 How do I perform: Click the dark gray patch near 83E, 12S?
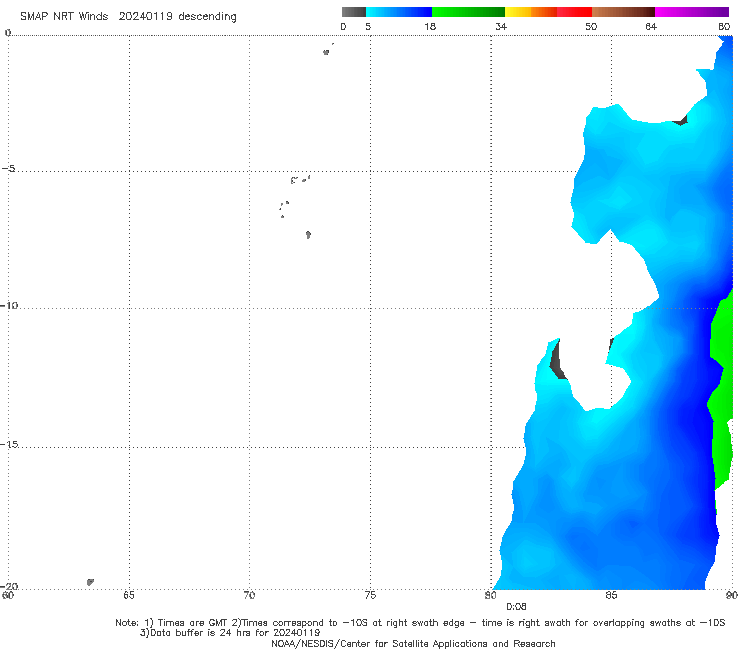pos(557,361)
